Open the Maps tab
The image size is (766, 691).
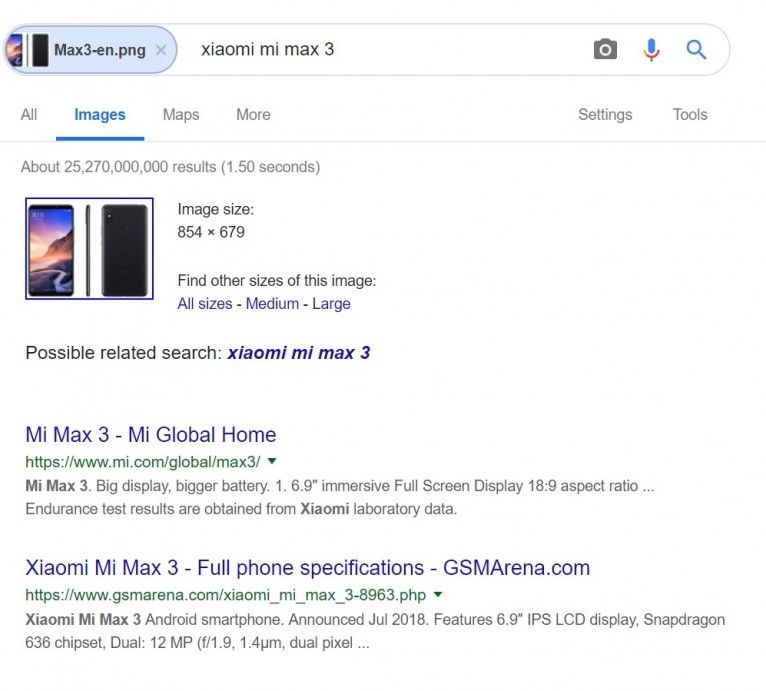(x=181, y=114)
